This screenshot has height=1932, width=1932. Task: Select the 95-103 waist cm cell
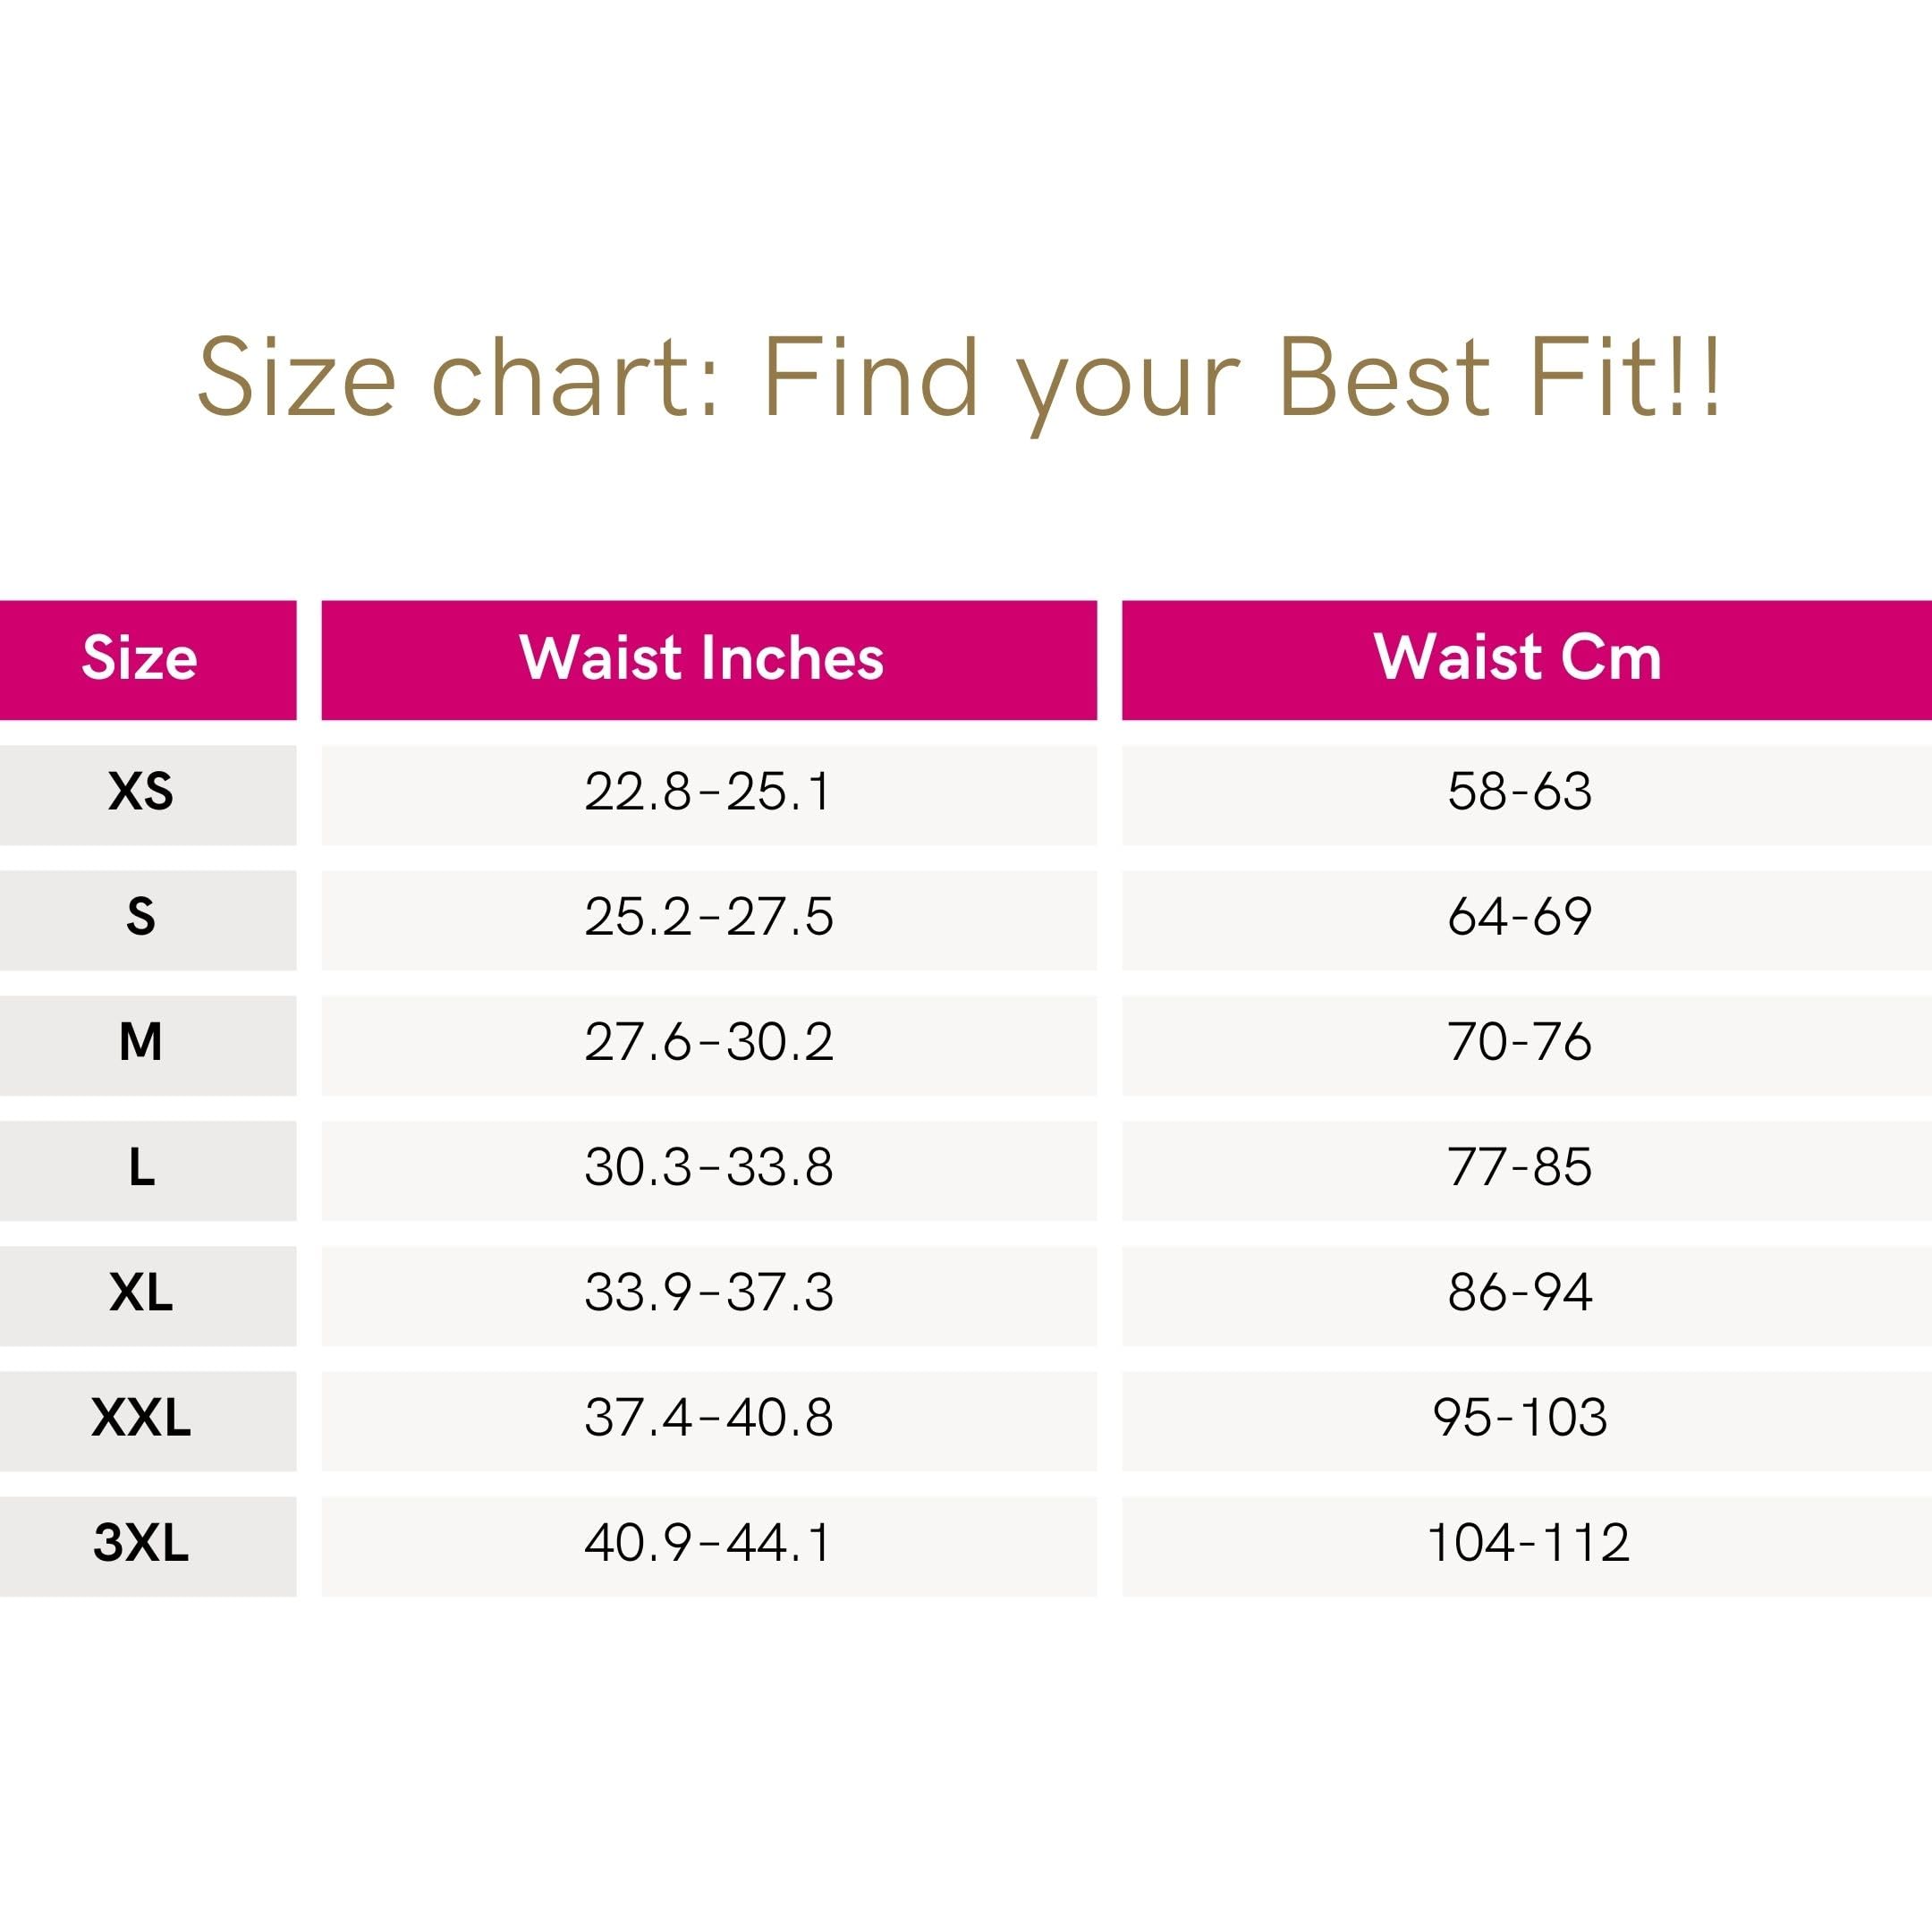pos(1519,1418)
